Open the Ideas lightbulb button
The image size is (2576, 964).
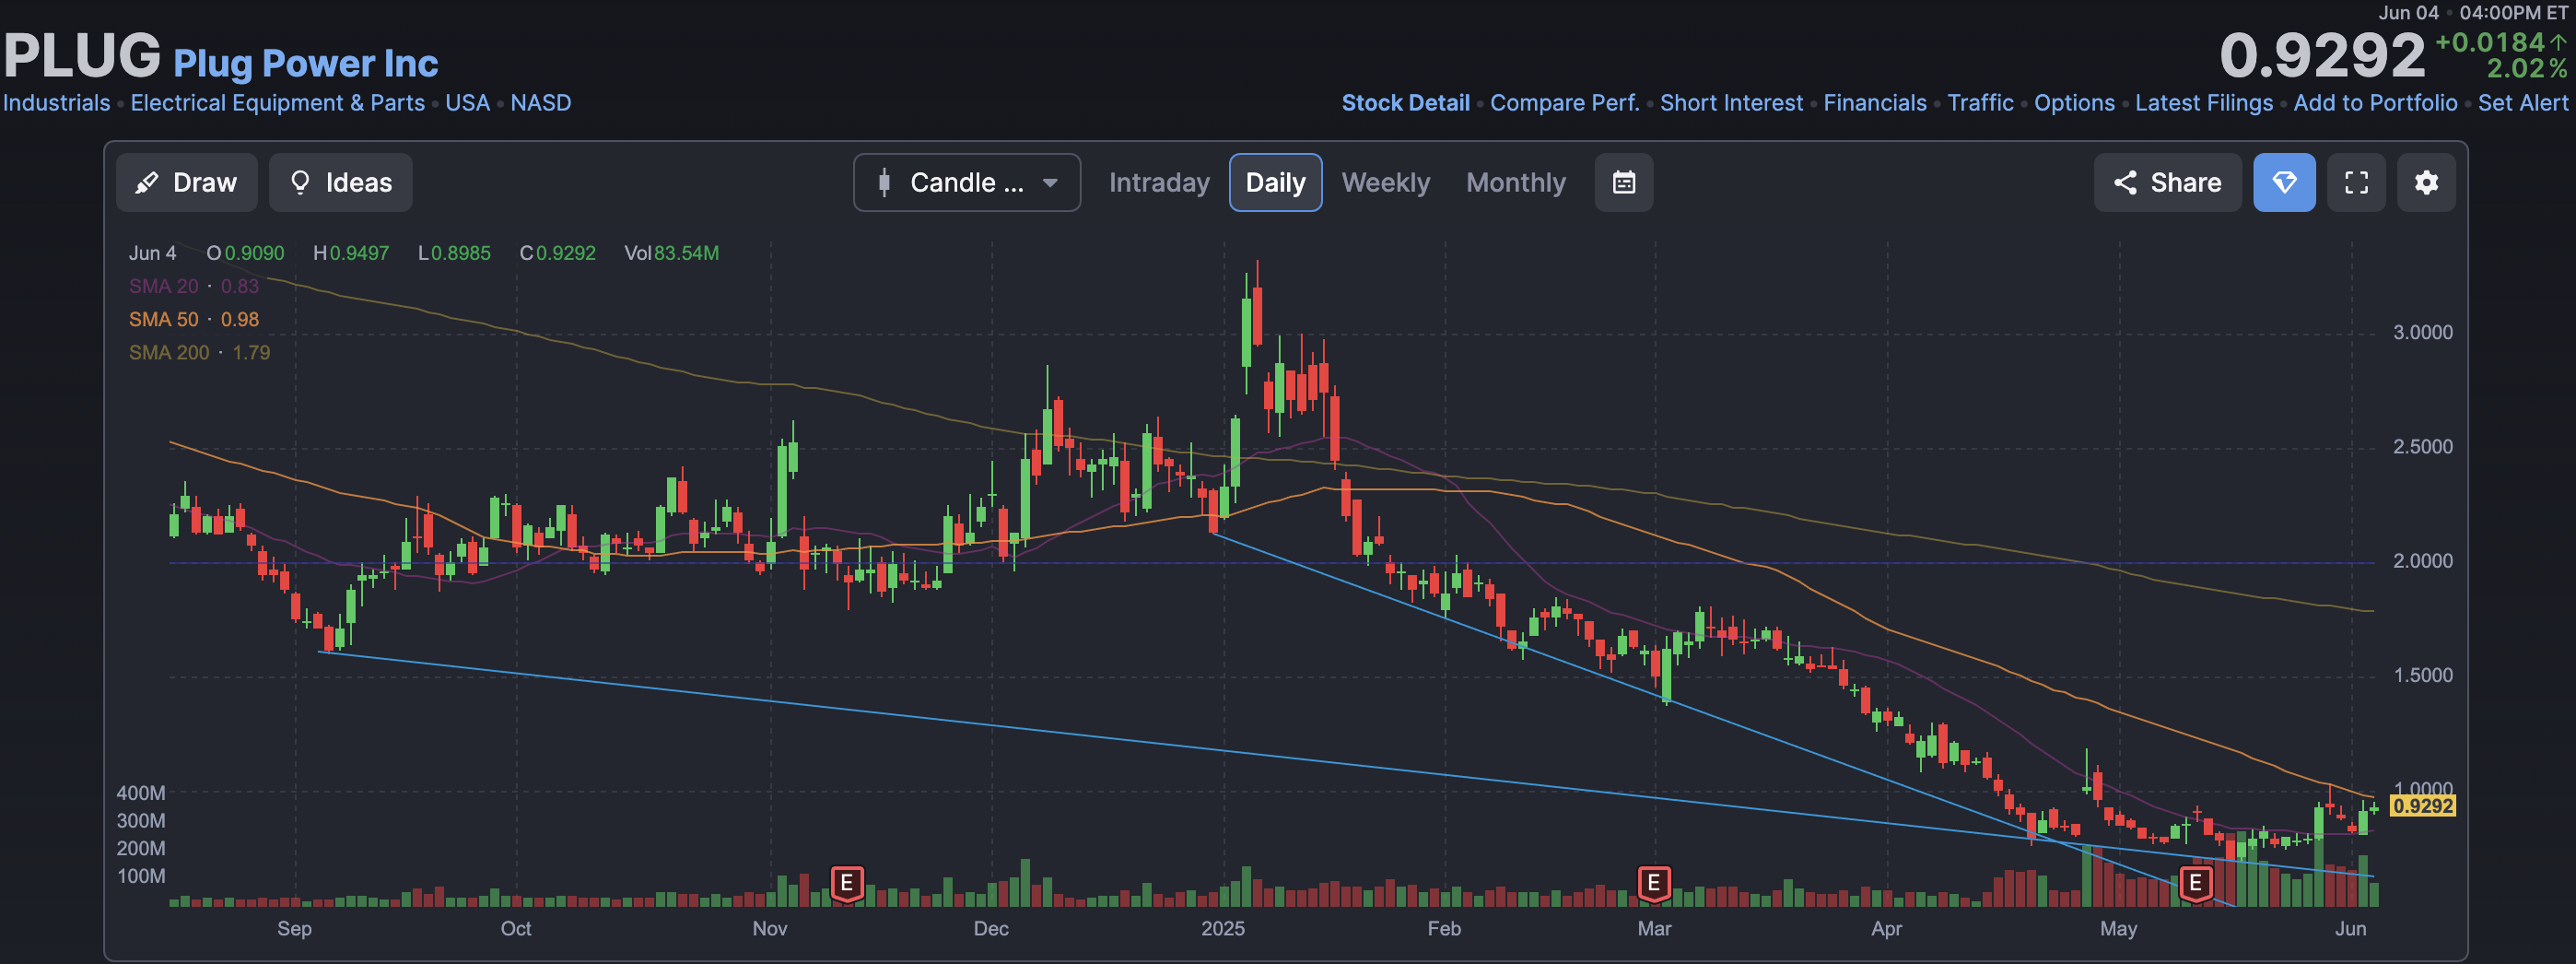340,182
